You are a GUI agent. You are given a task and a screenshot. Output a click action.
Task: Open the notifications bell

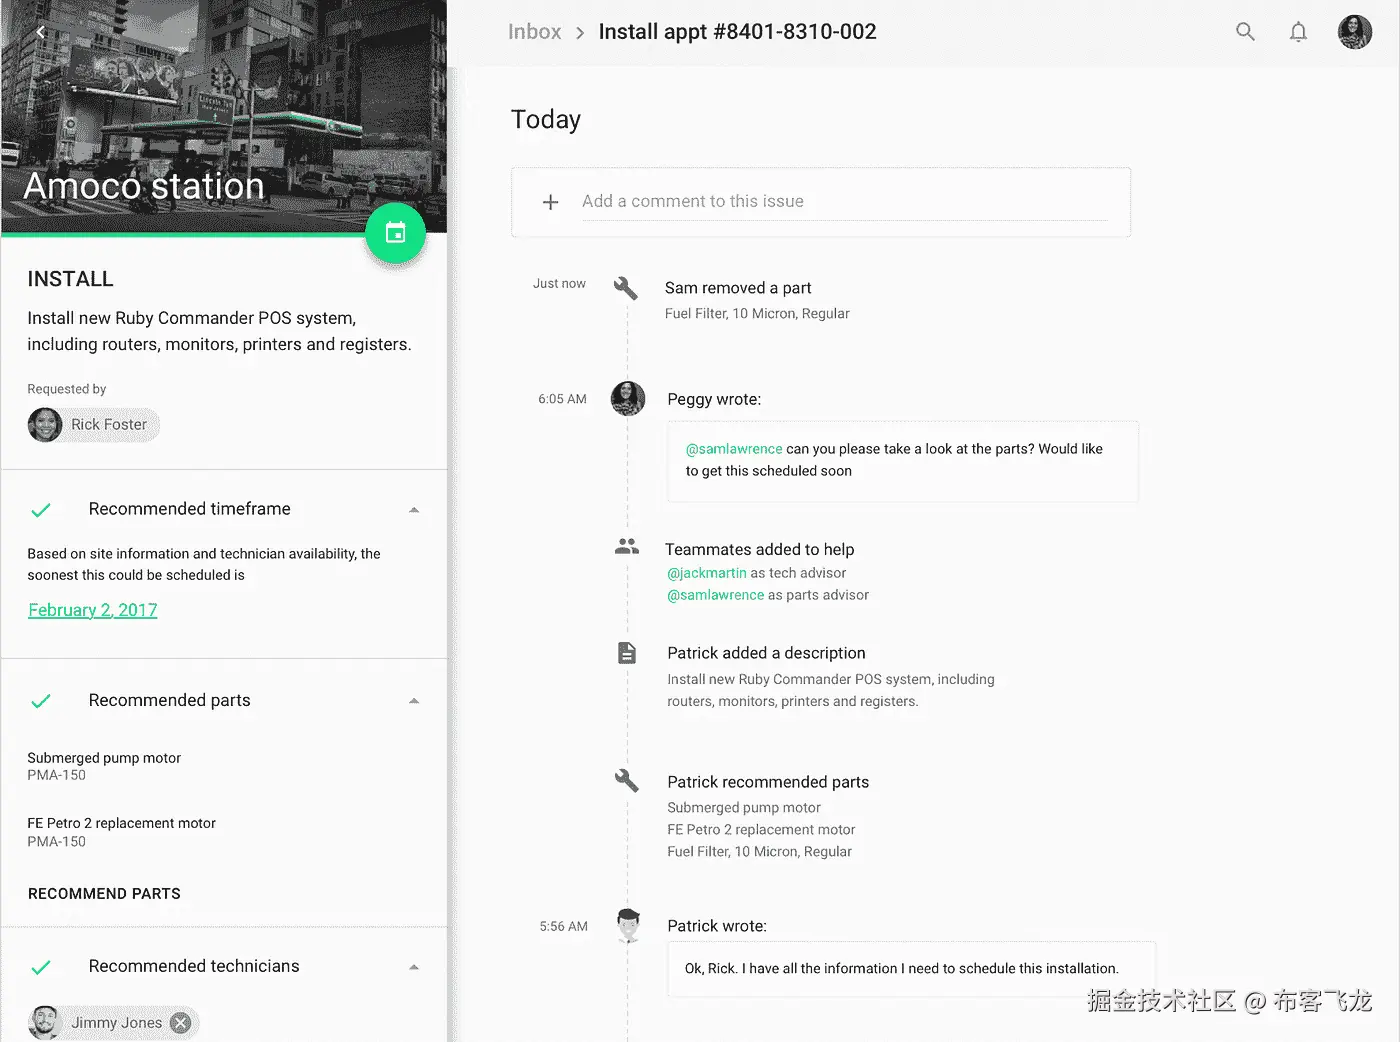[x=1298, y=32]
